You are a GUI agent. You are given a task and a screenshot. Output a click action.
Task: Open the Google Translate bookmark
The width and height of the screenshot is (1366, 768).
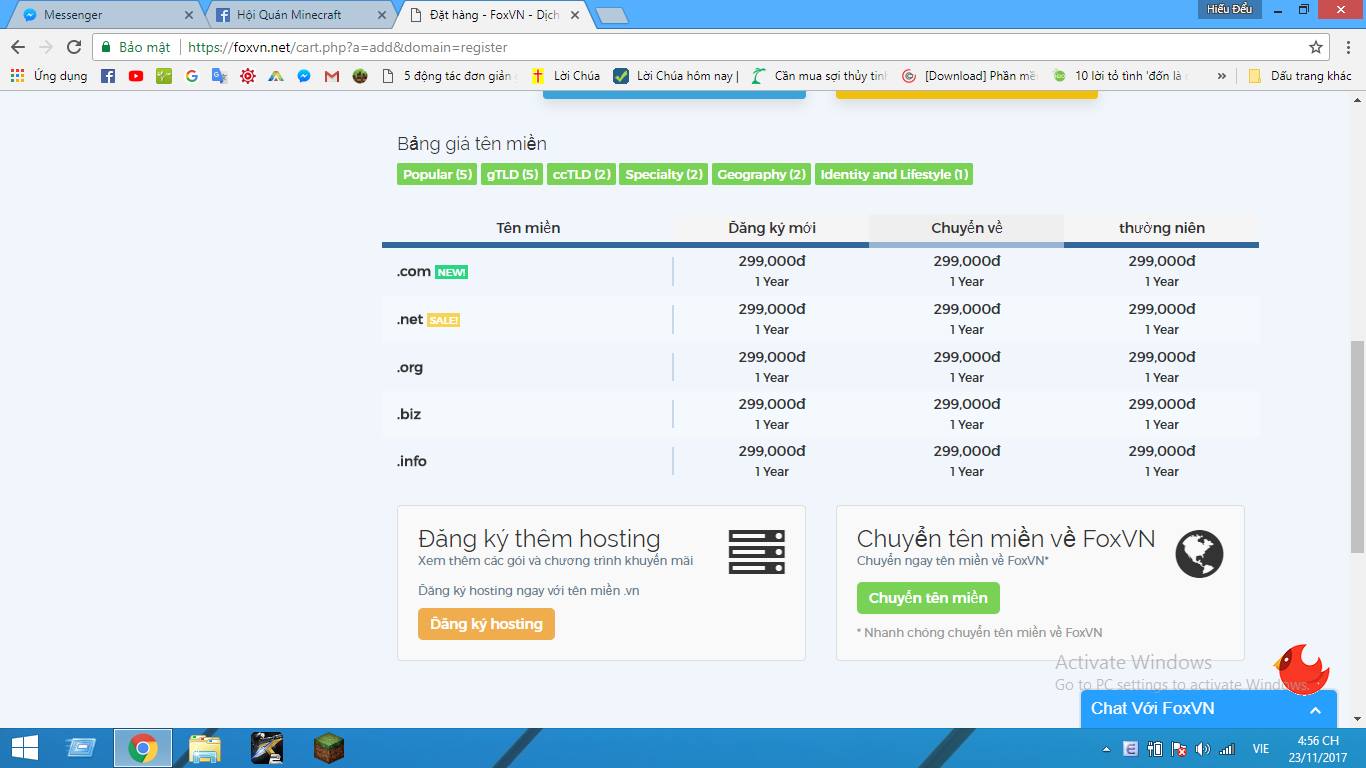click(220, 76)
